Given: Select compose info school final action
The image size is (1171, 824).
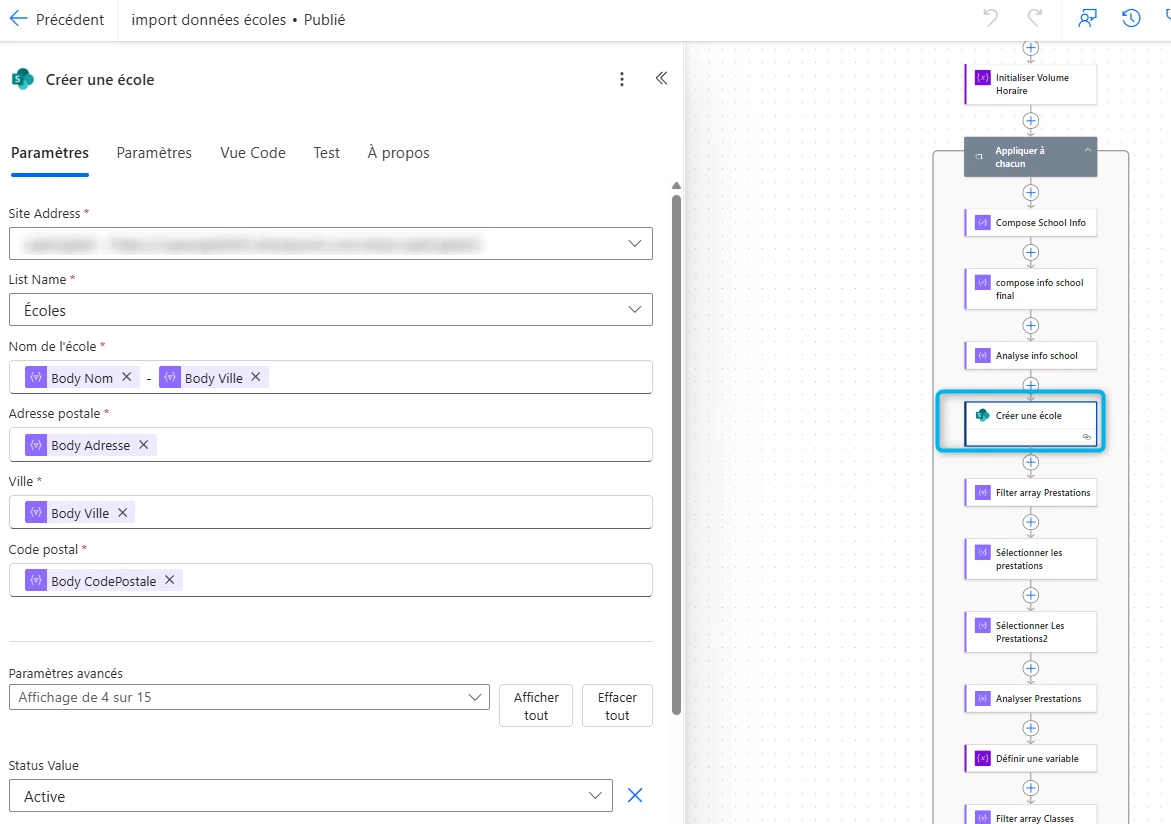Looking at the screenshot, I should (x=1031, y=289).
